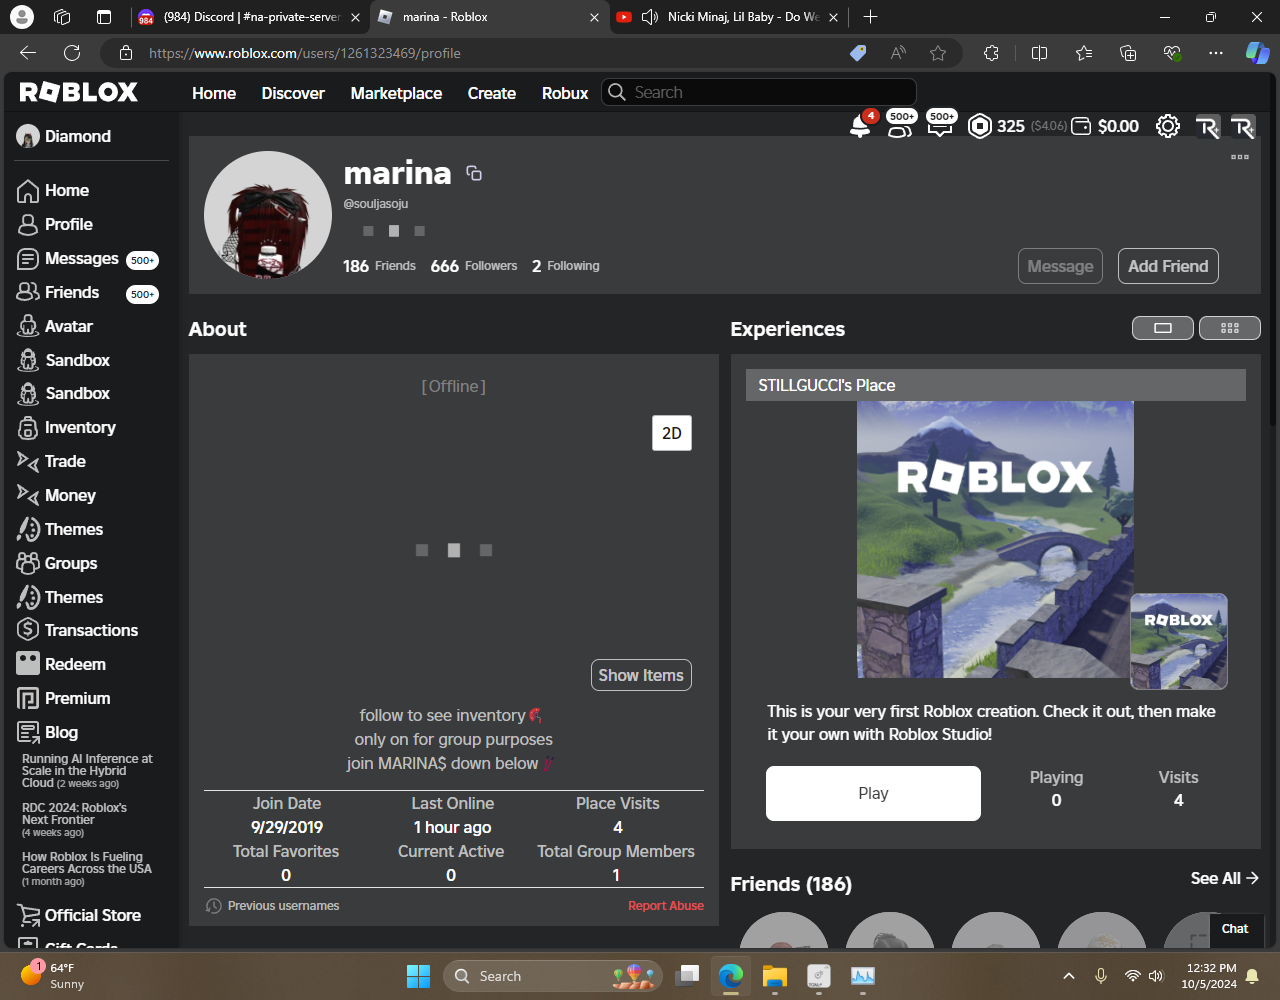1280x1000 pixels.
Task: Click Report Abuse link
Action: click(x=666, y=906)
